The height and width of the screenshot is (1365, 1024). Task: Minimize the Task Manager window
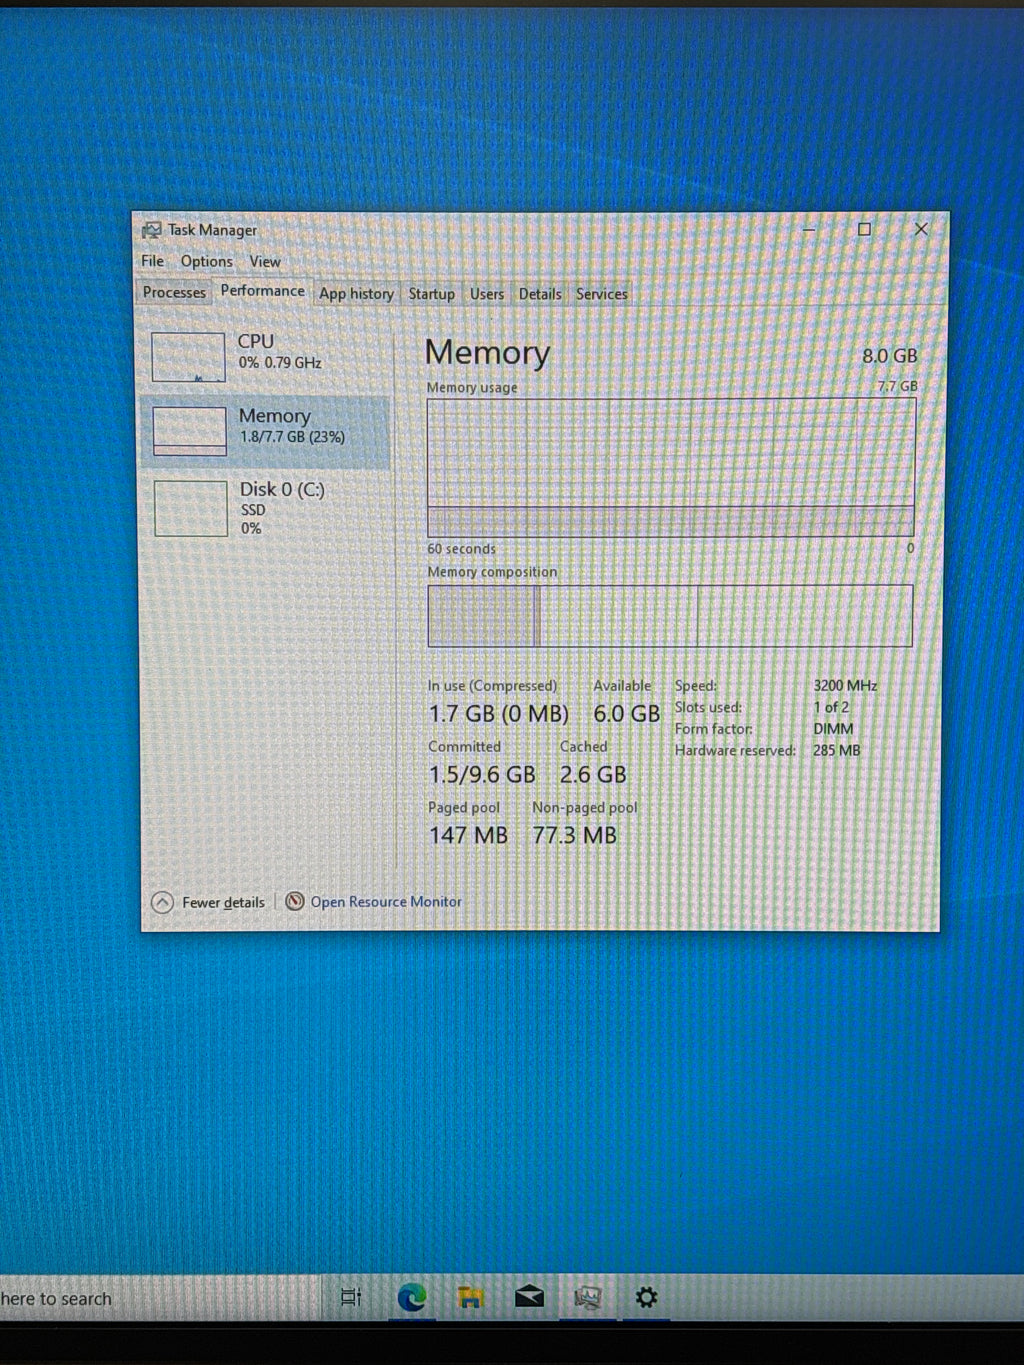(x=809, y=229)
